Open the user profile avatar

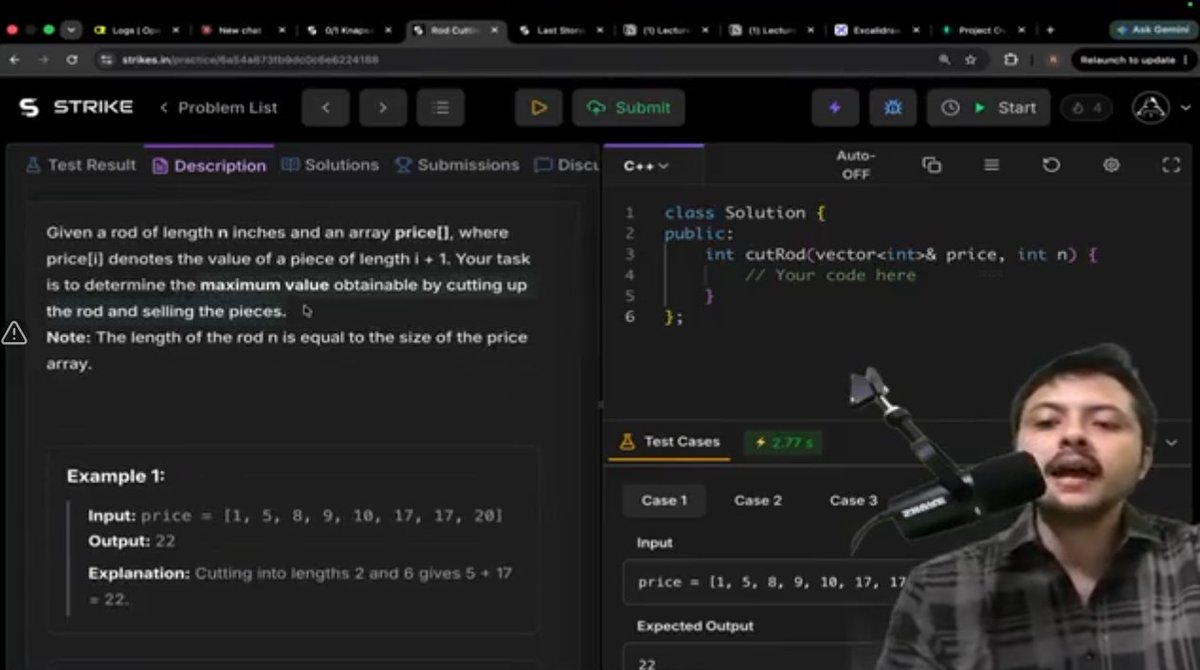1151,107
